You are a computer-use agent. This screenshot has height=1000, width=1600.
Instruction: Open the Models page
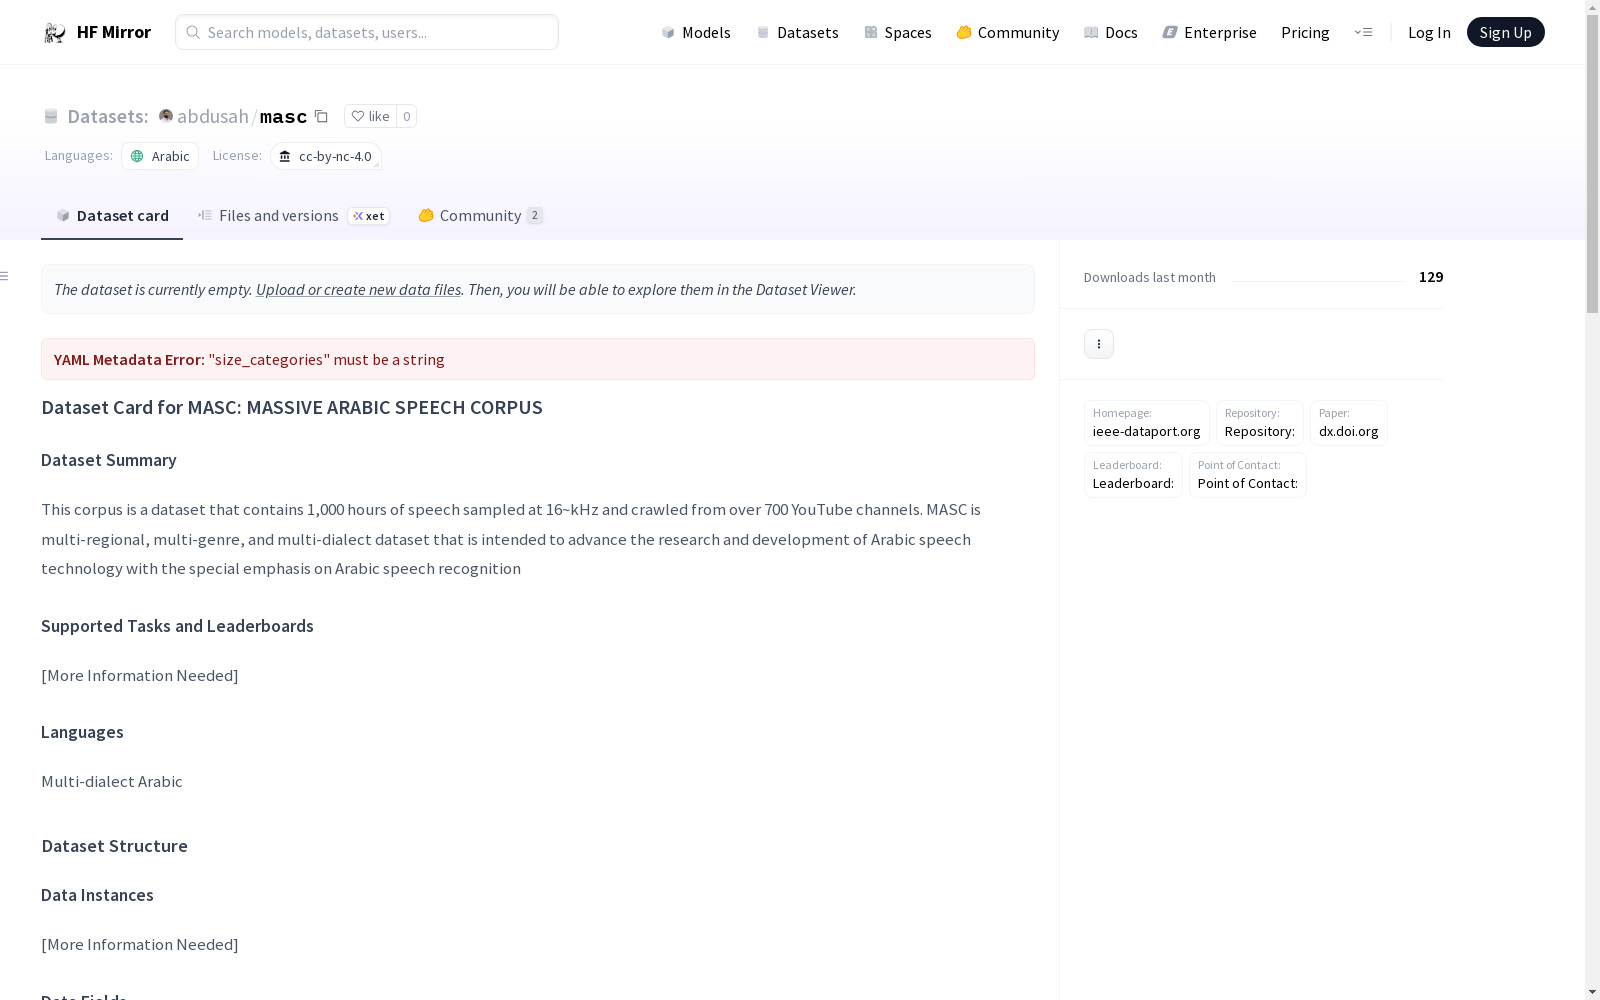pos(696,32)
